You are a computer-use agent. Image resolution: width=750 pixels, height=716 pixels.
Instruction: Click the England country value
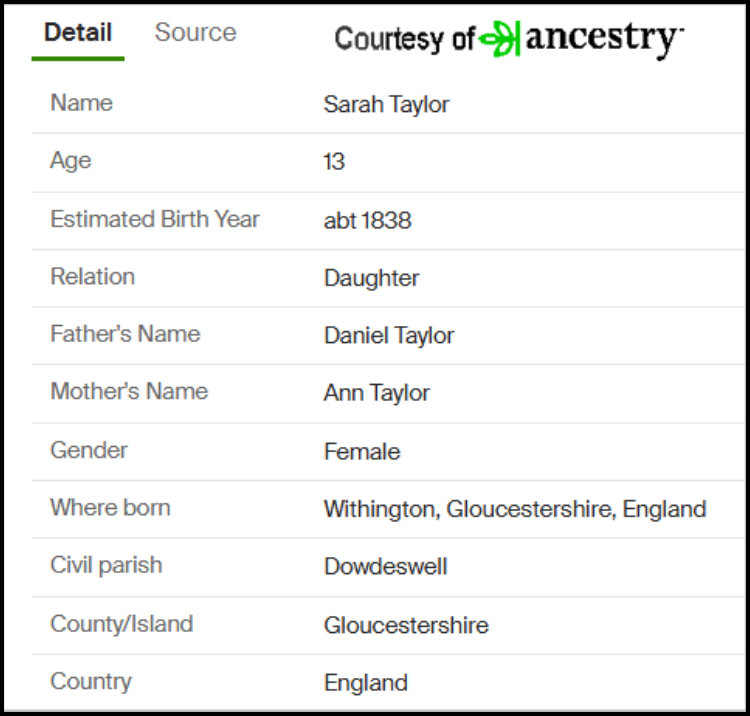pyautogui.click(x=365, y=684)
